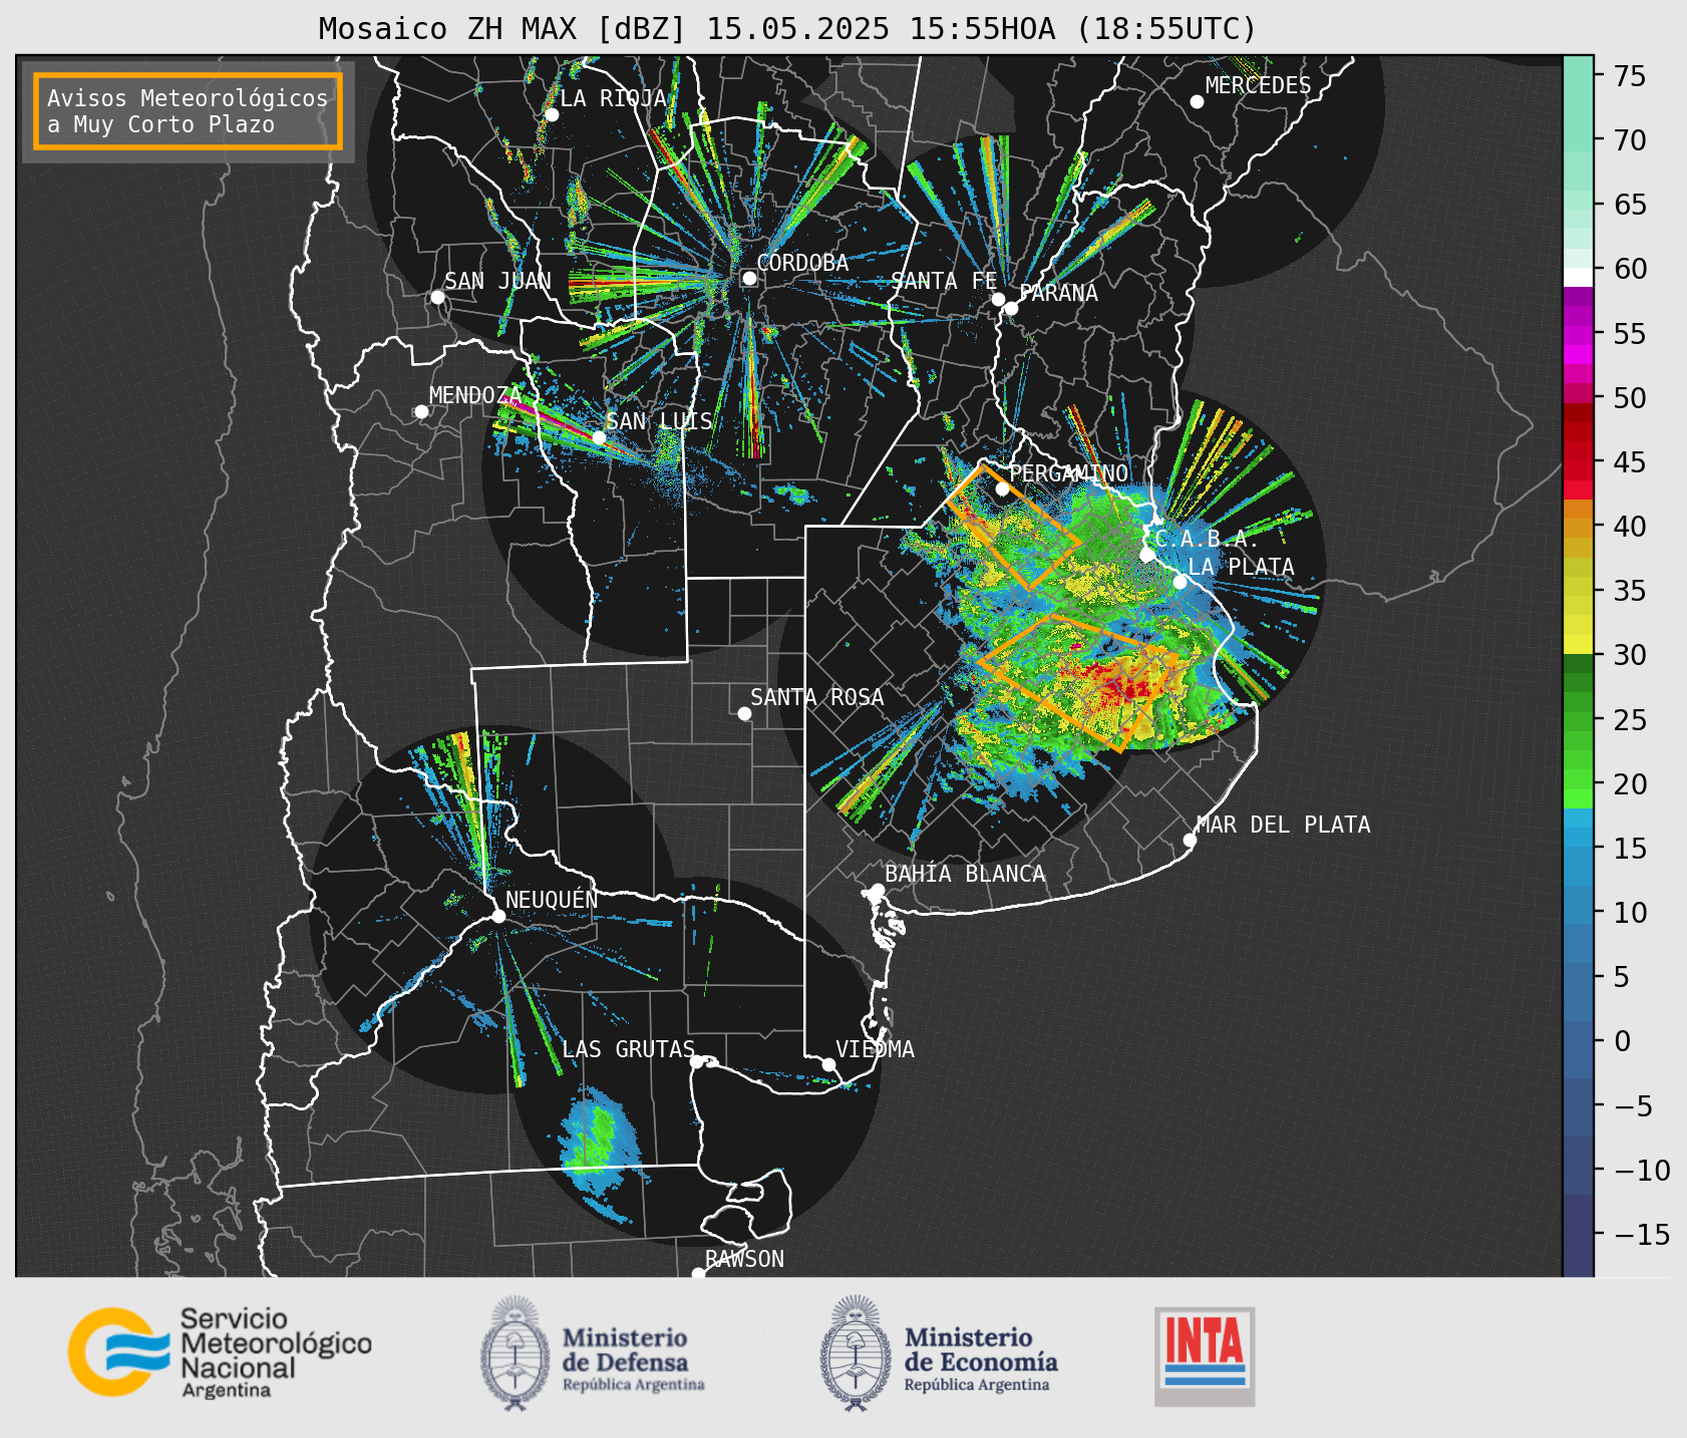Click the Avisos Meteorológicos a Muy Corto Plazo box
1687x1438 pixels.
[188, 111]
